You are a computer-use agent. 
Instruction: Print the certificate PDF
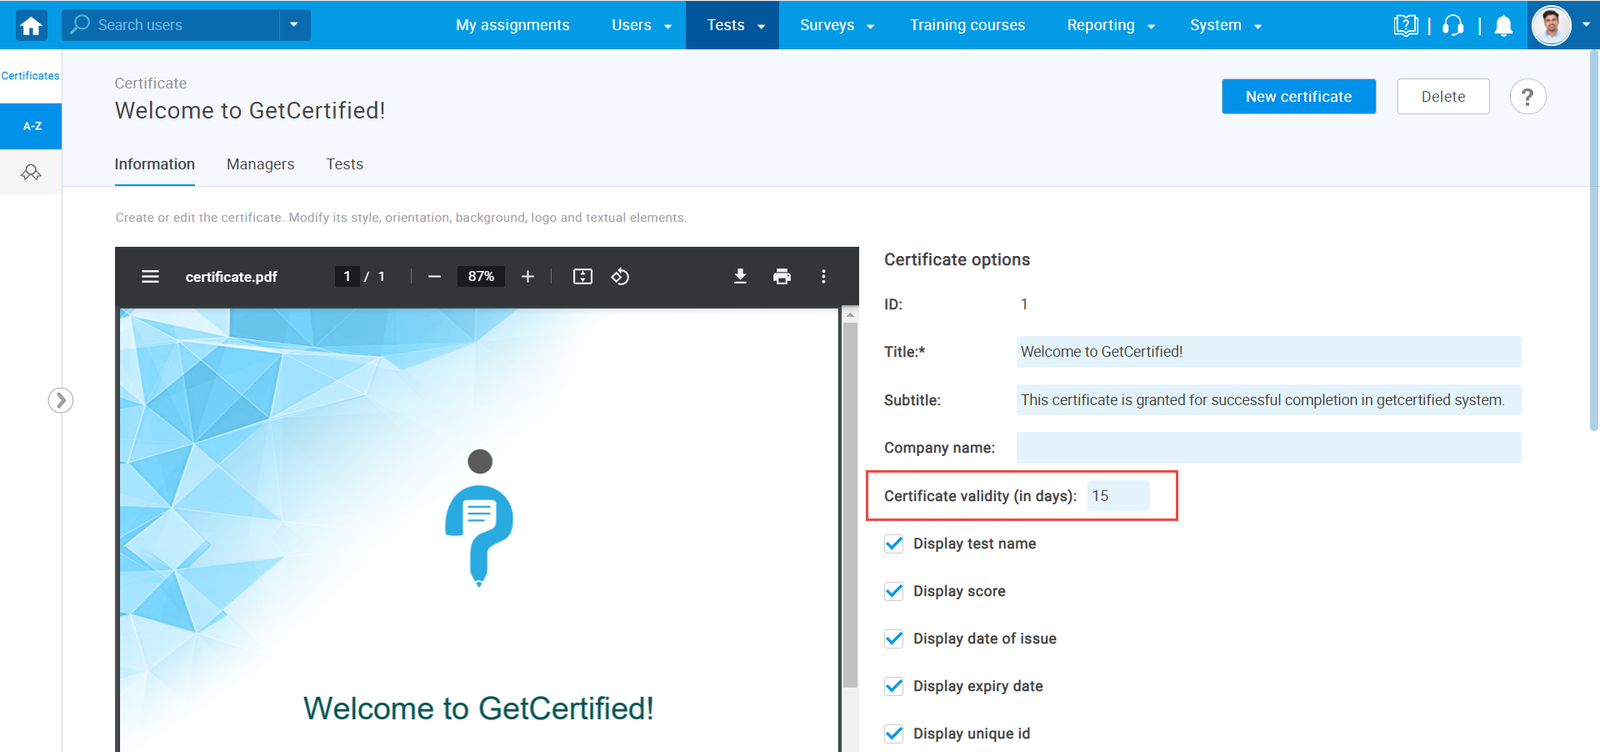782,277
